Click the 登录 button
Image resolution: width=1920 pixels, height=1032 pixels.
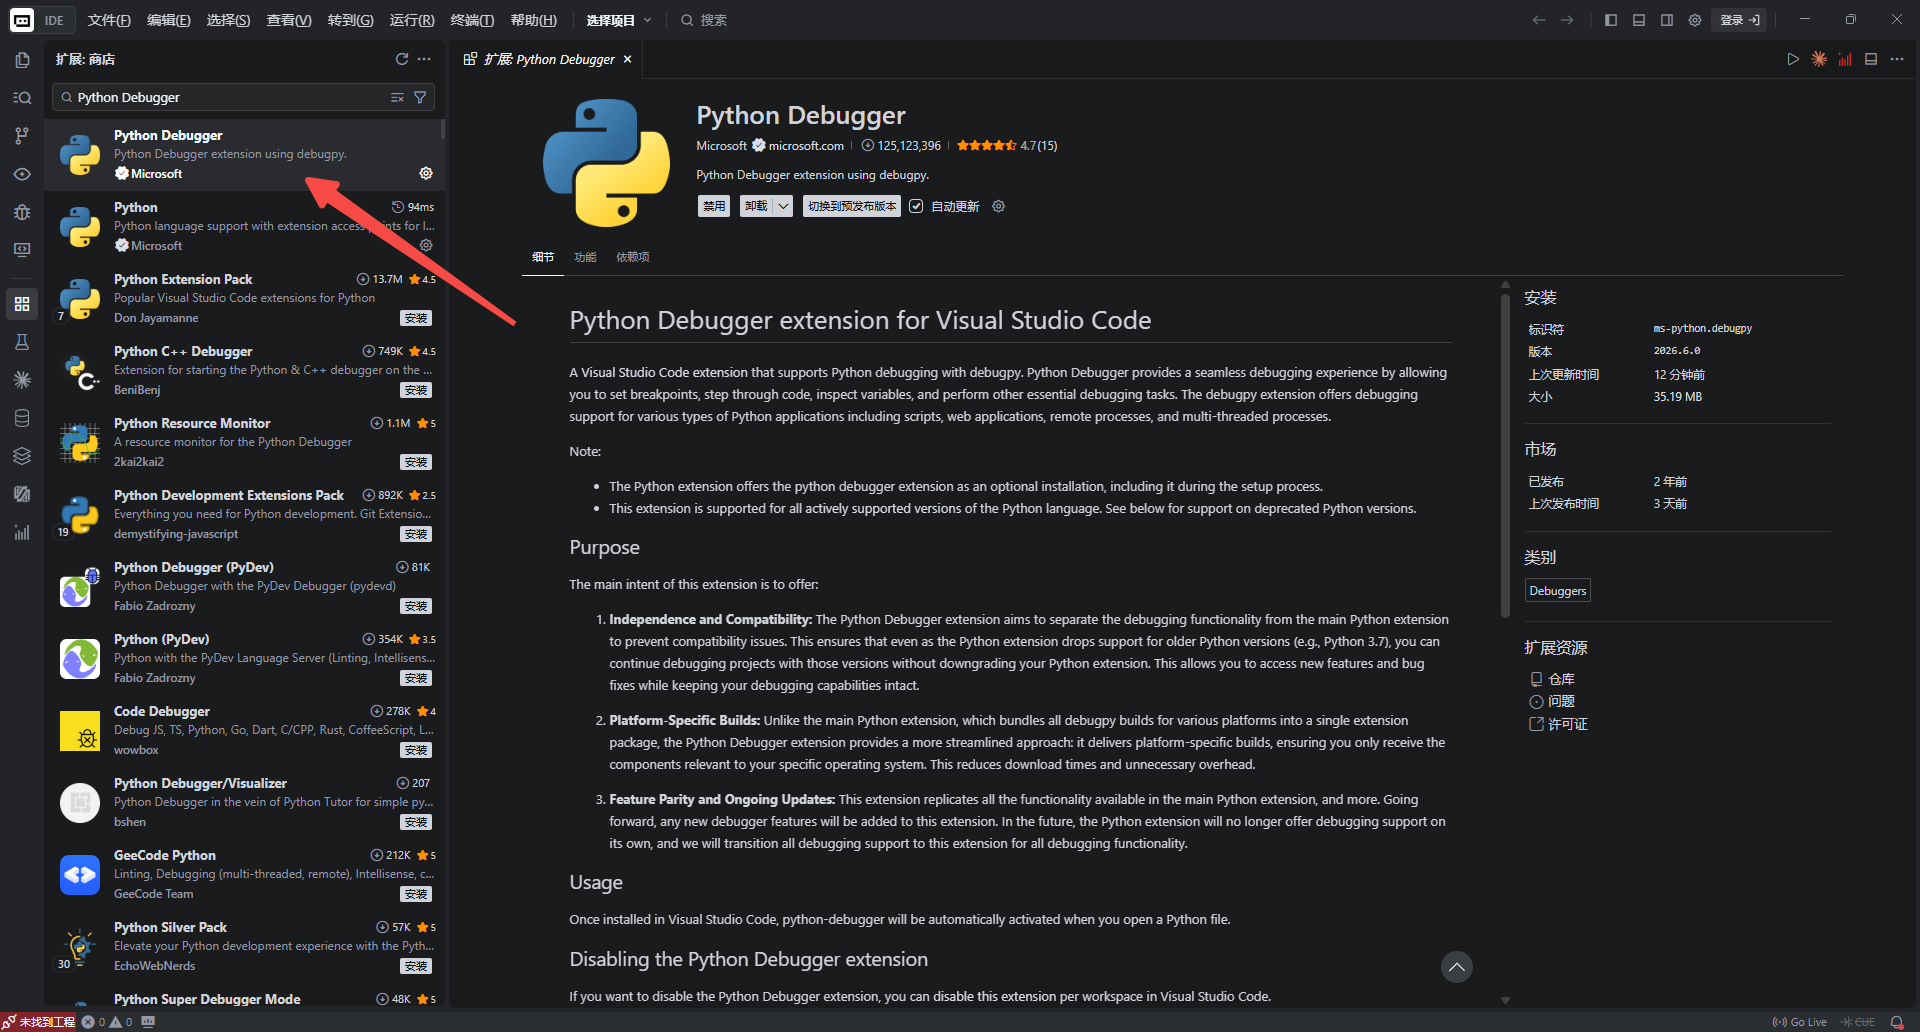(1740, 20)
